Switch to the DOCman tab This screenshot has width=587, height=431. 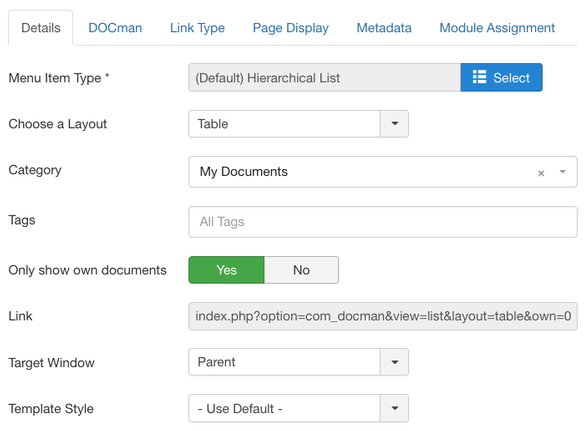[x=115, y=28]
